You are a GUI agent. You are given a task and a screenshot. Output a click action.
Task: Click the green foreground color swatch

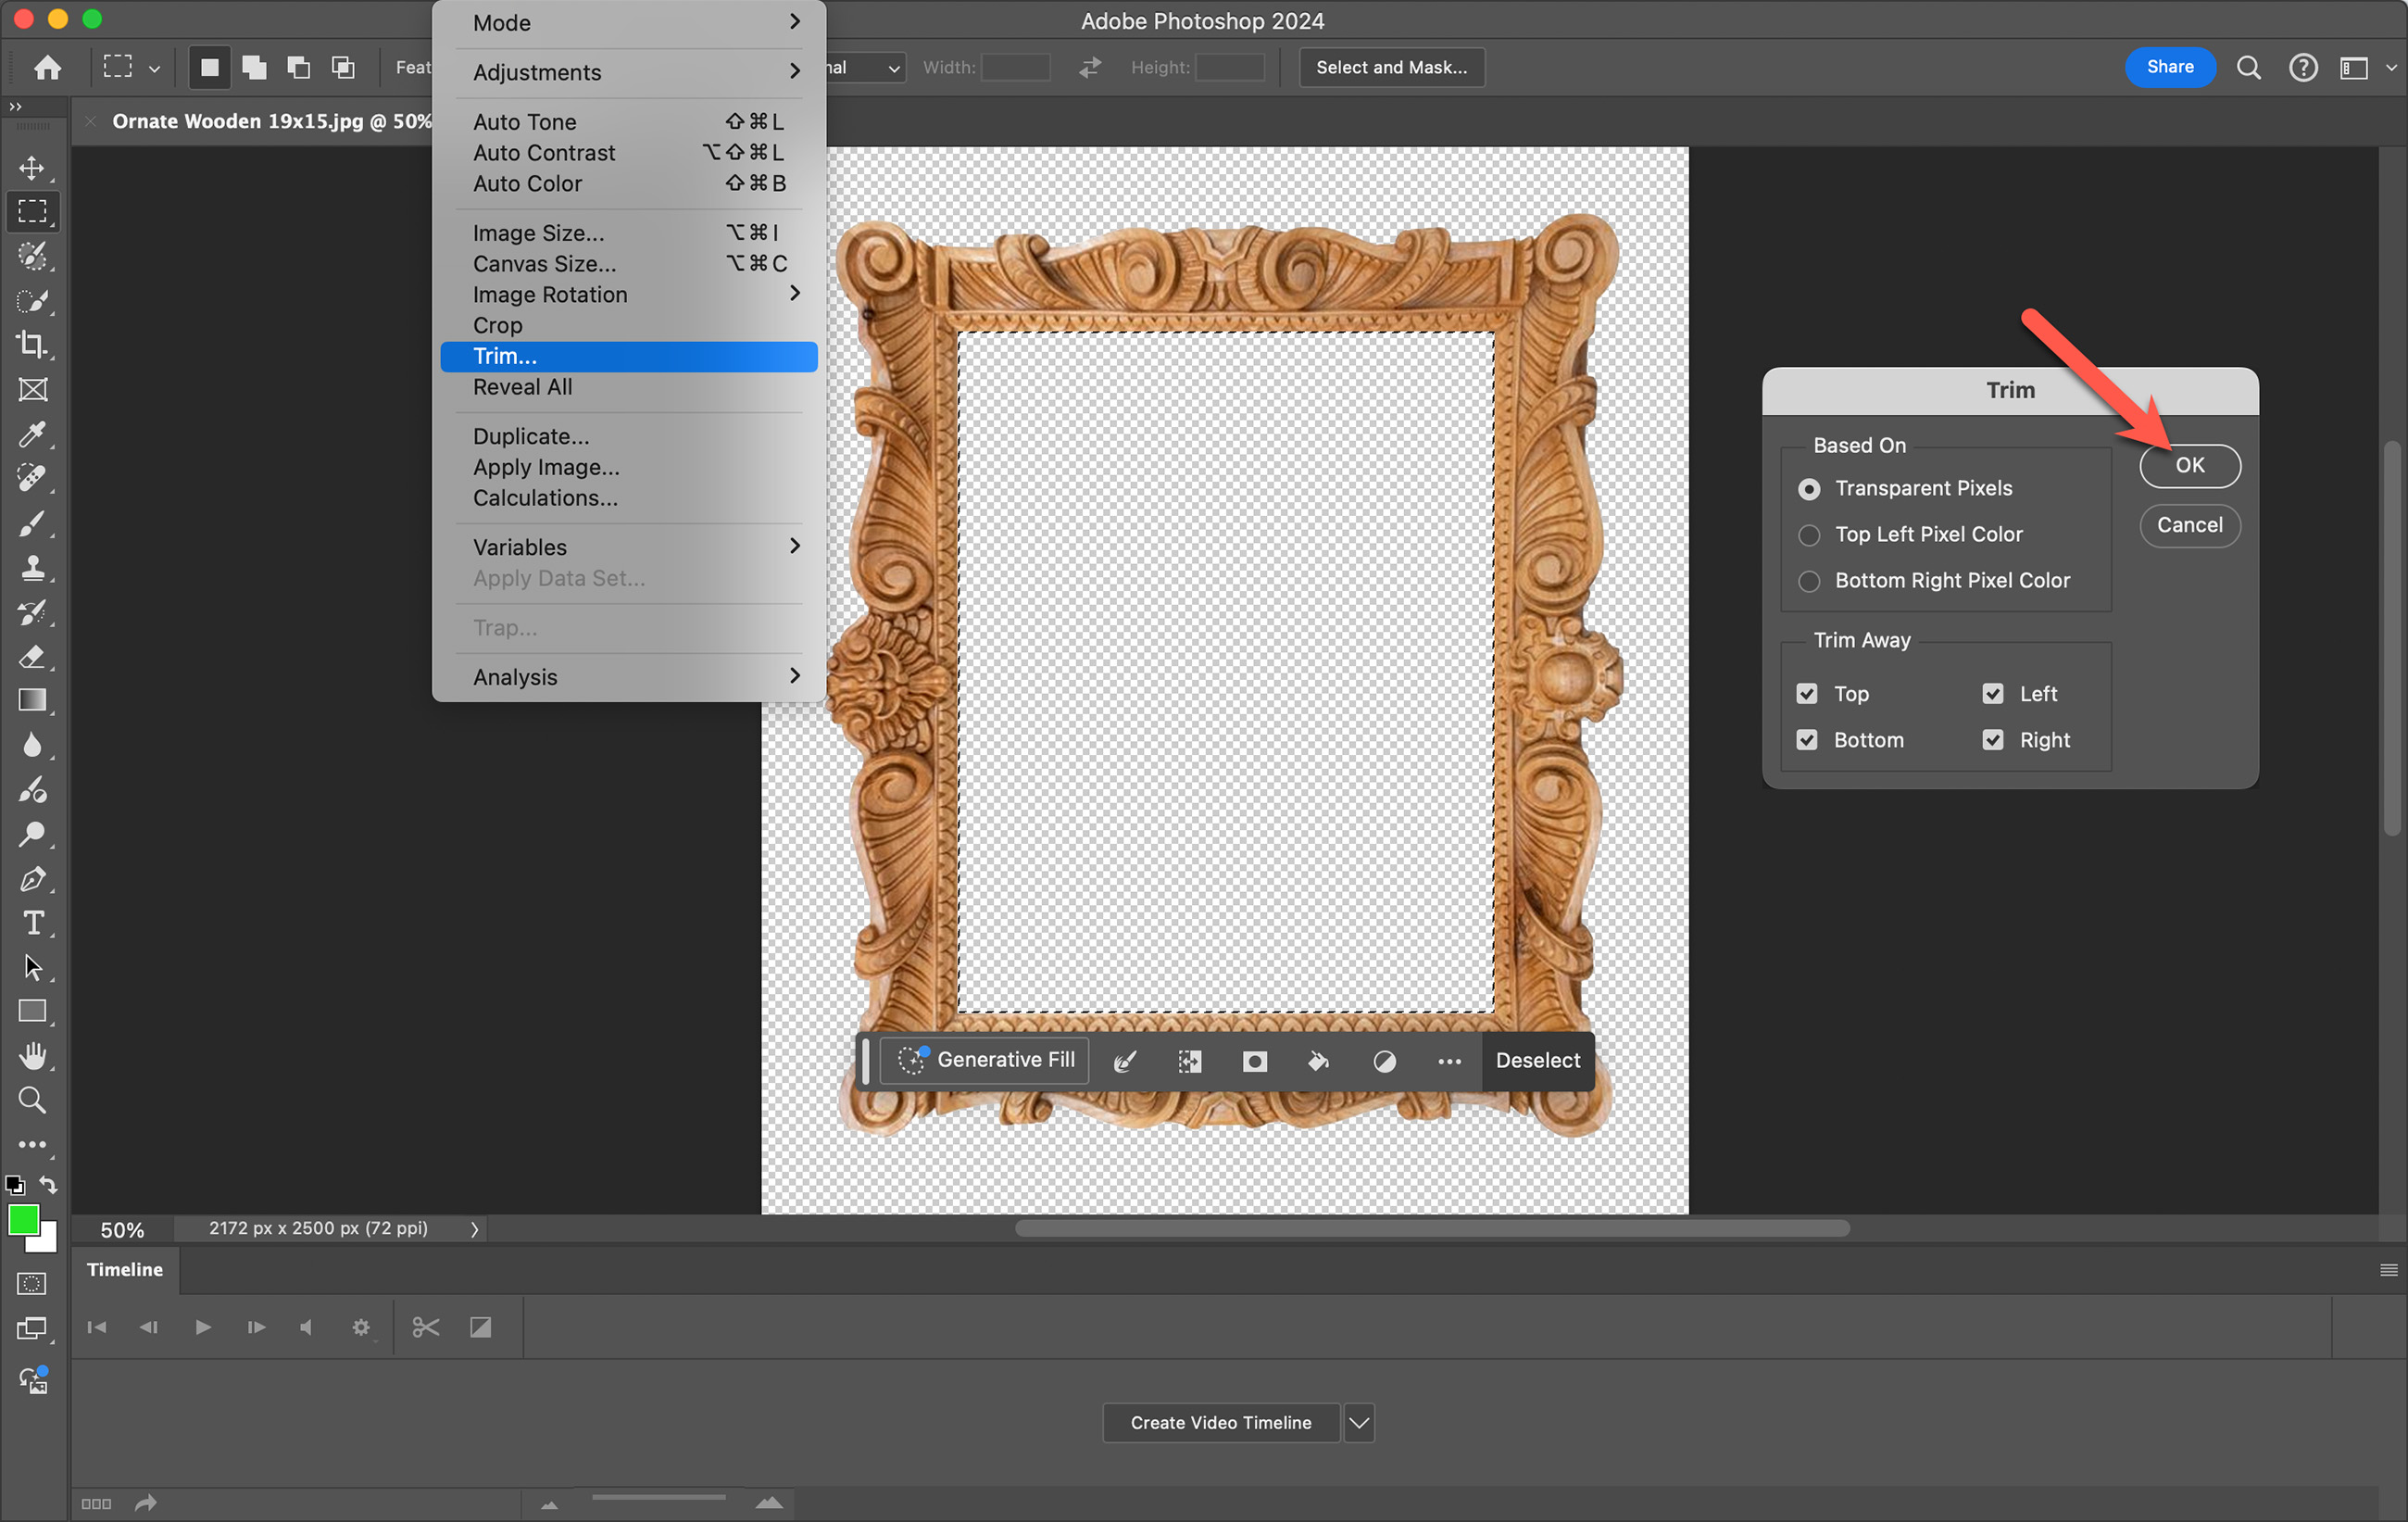(x=22, y=1219)
